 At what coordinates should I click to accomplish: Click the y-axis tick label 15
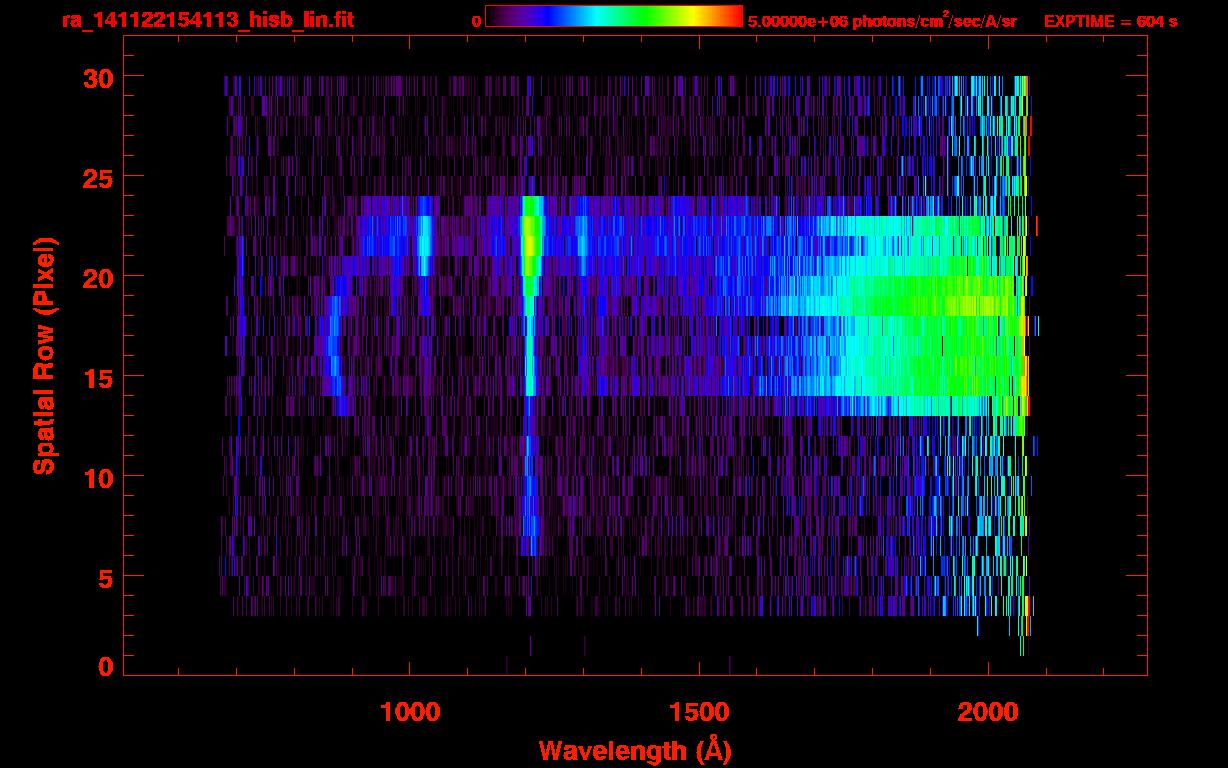coord(96,377)
